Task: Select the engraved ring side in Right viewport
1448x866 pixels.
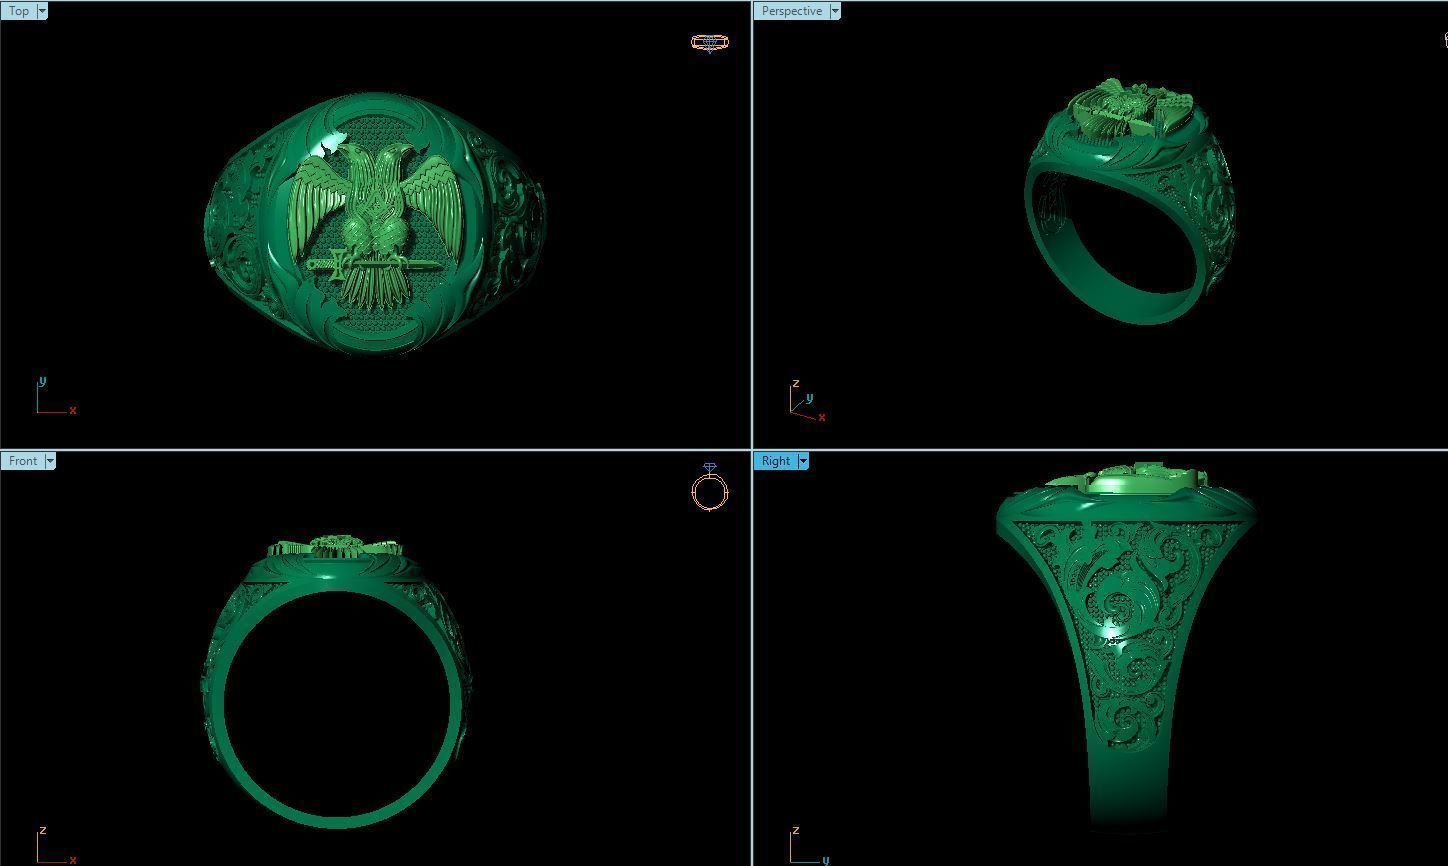Action: (x=1127, y=646)
